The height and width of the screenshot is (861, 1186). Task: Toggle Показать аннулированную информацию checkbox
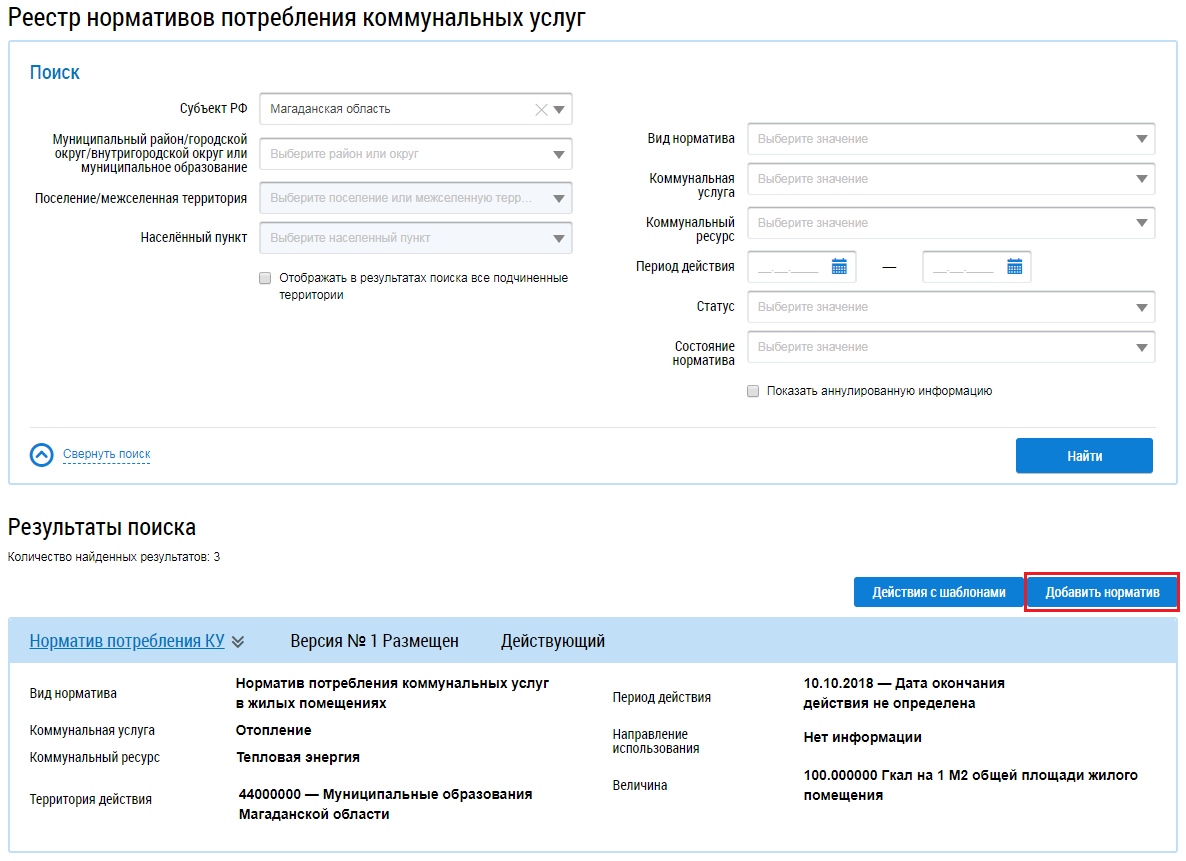tap(753, 392)
